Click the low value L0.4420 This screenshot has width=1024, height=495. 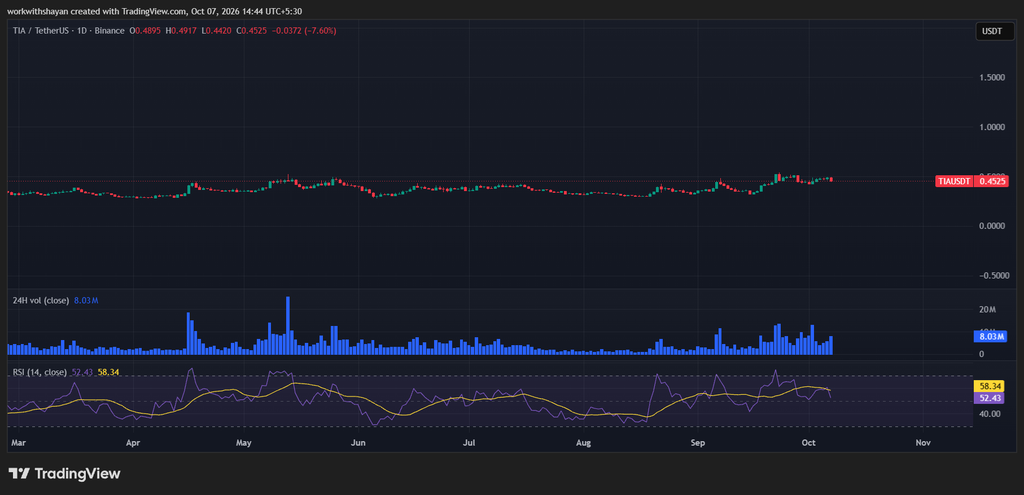(217, 30)
